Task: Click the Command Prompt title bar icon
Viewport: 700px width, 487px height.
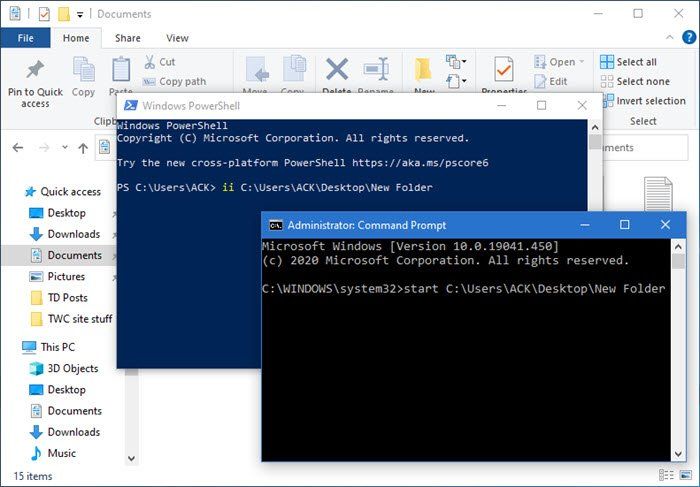Action: [x=276, y=225]
